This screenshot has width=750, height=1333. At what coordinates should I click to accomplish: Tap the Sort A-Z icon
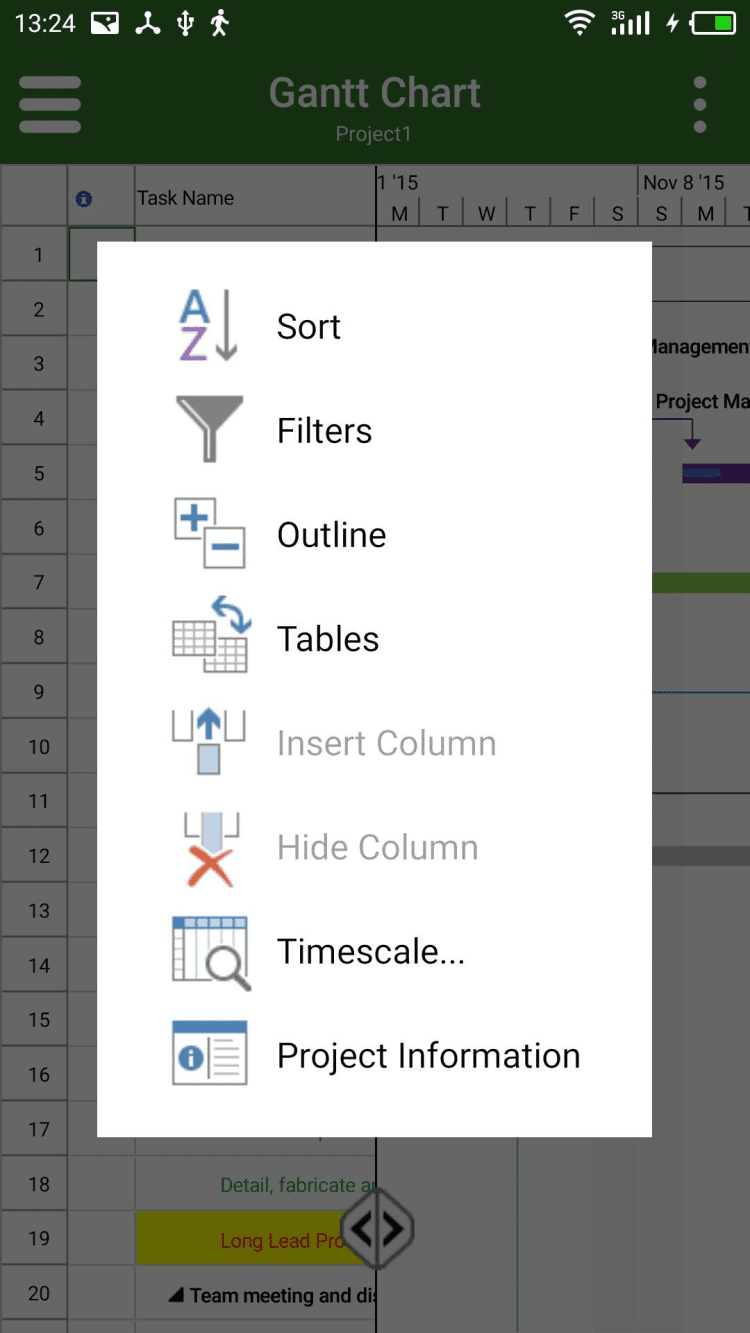coord(209,326)
